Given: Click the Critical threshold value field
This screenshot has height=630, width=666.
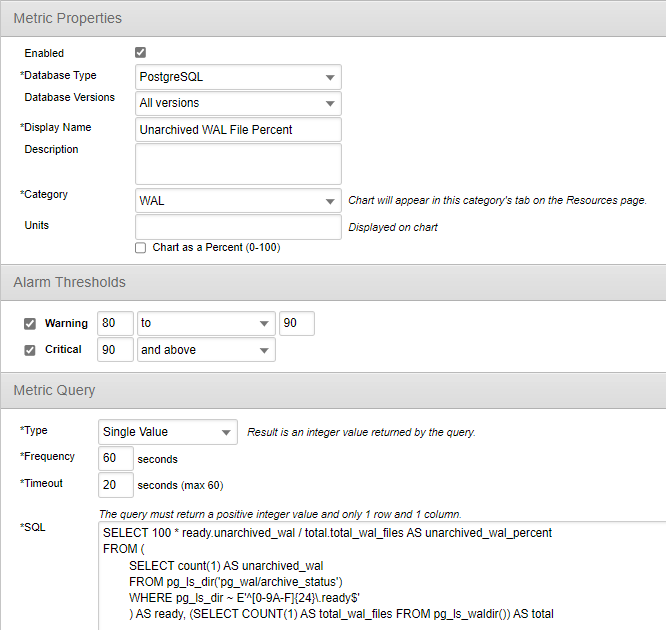Looking at the screenshot, I should (114, 350).
